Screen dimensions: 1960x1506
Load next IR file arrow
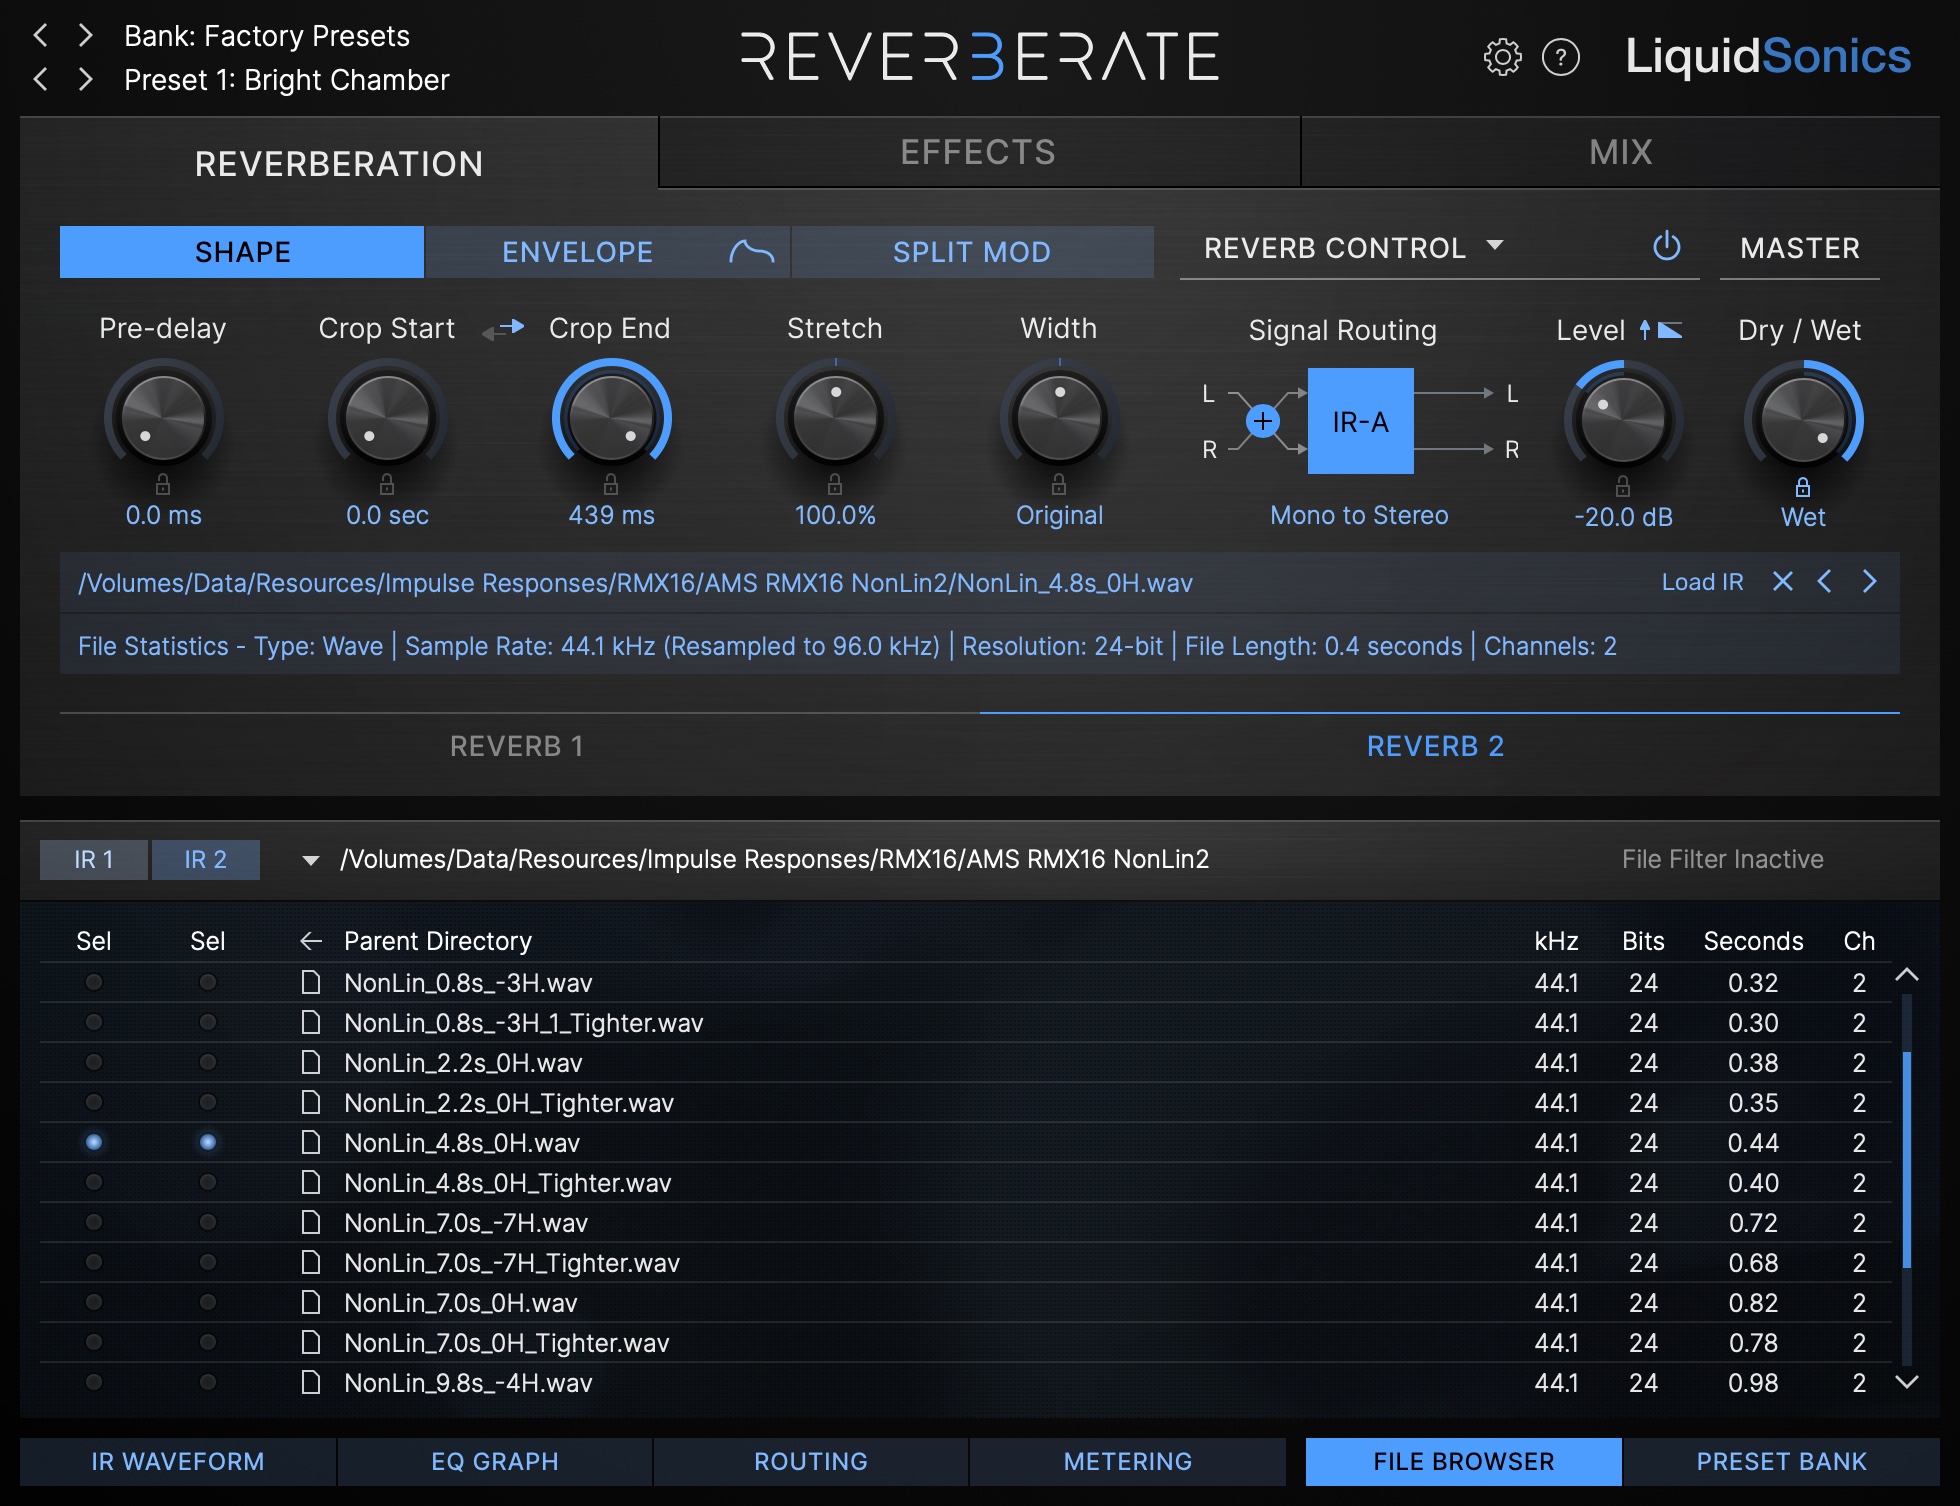(1869, 581)
